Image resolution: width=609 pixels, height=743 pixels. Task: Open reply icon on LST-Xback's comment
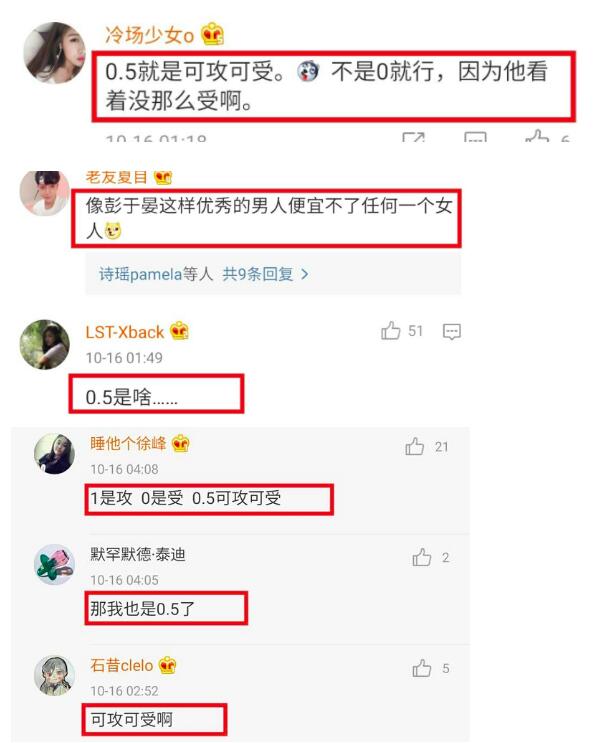point(451,331)
